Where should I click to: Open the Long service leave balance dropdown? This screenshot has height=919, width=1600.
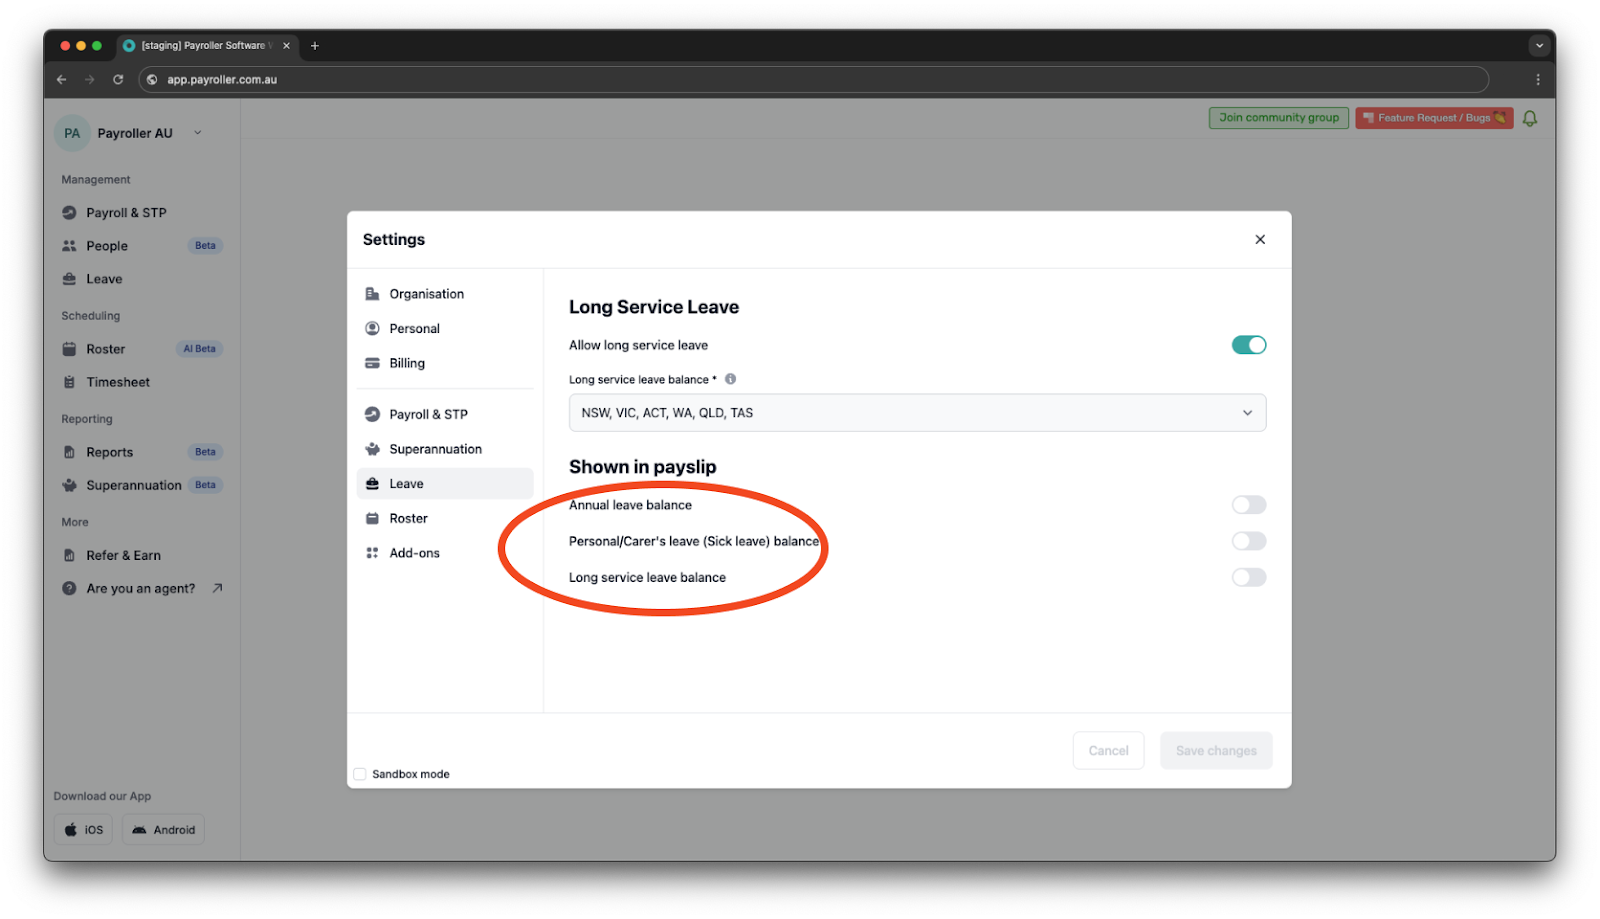click(915, 412)
